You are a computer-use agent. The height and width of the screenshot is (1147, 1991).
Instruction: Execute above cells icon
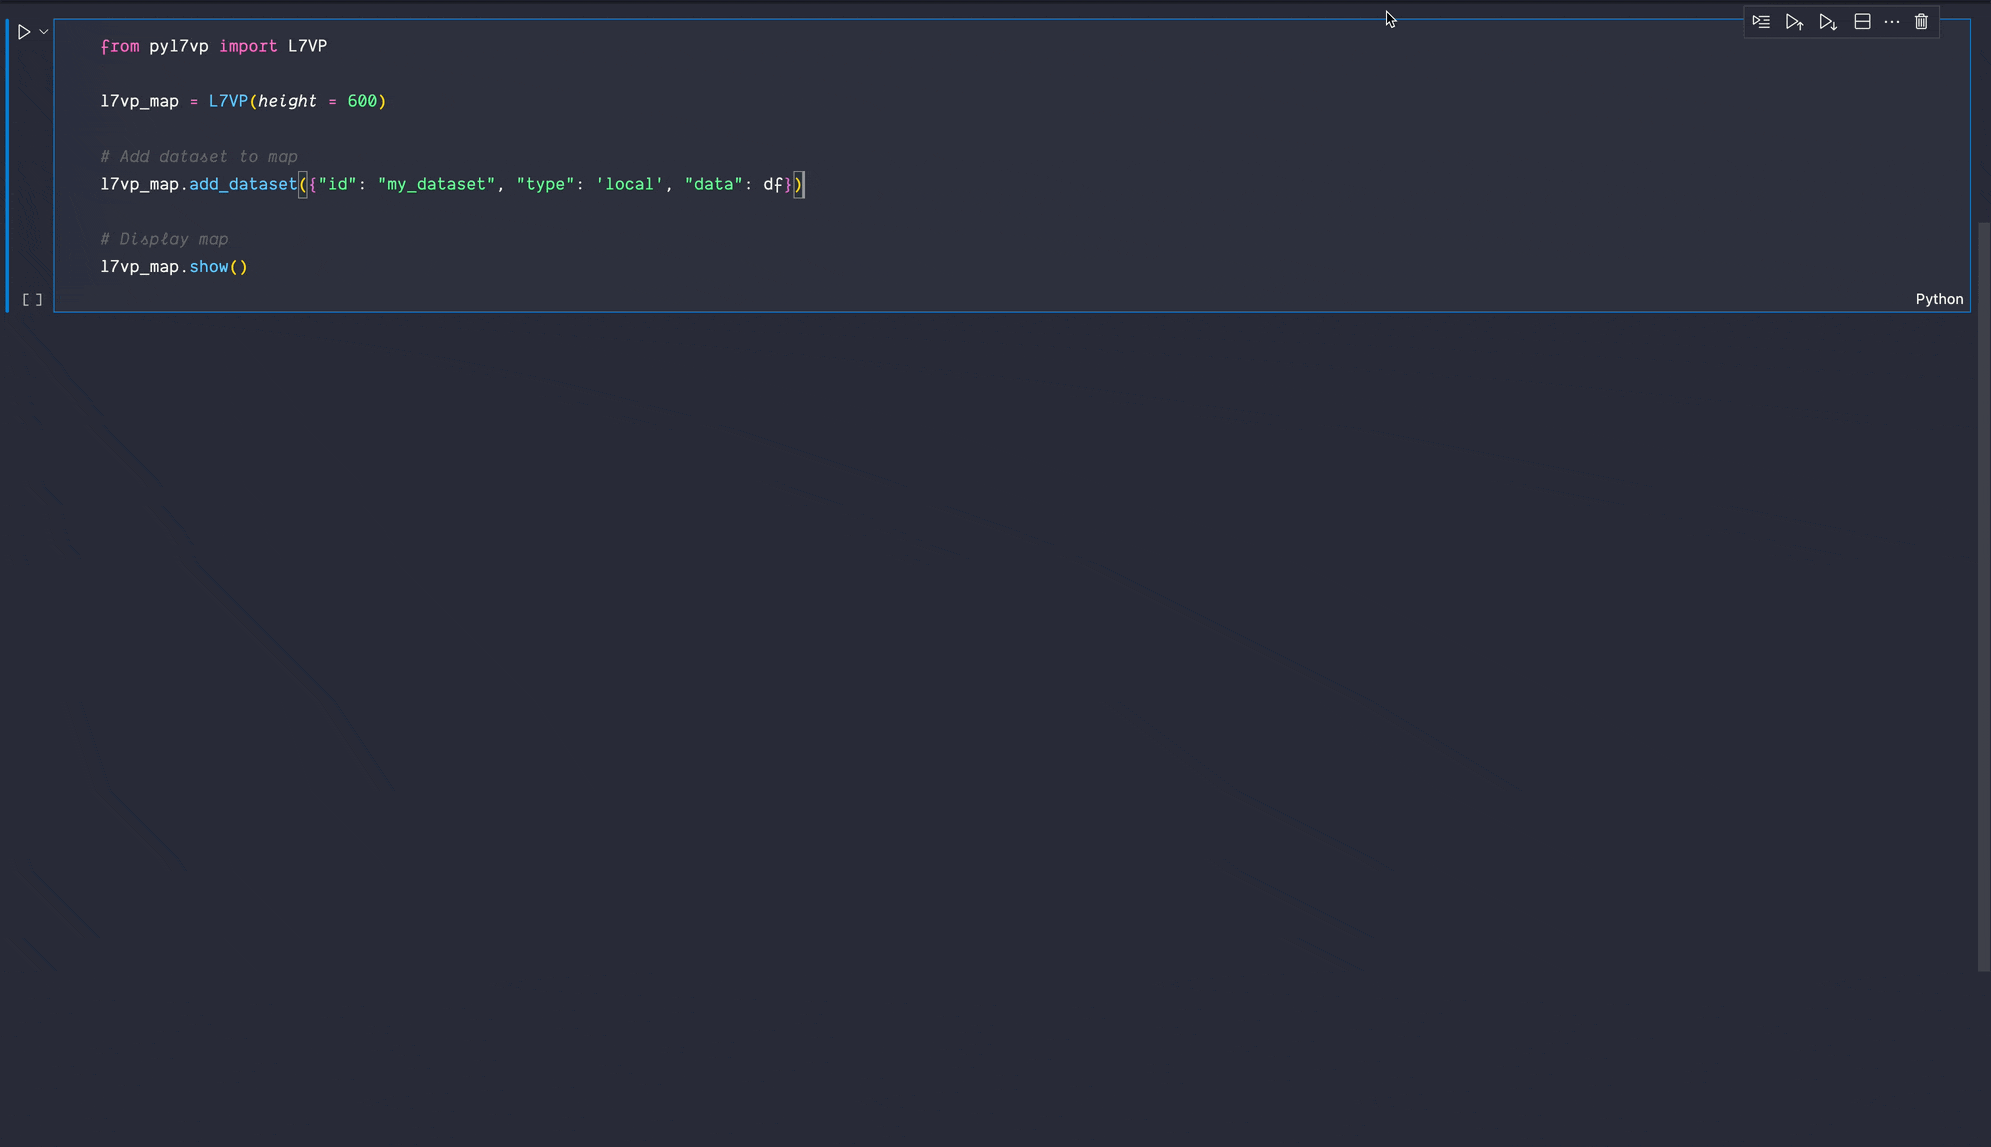(x=1794, y=22)
